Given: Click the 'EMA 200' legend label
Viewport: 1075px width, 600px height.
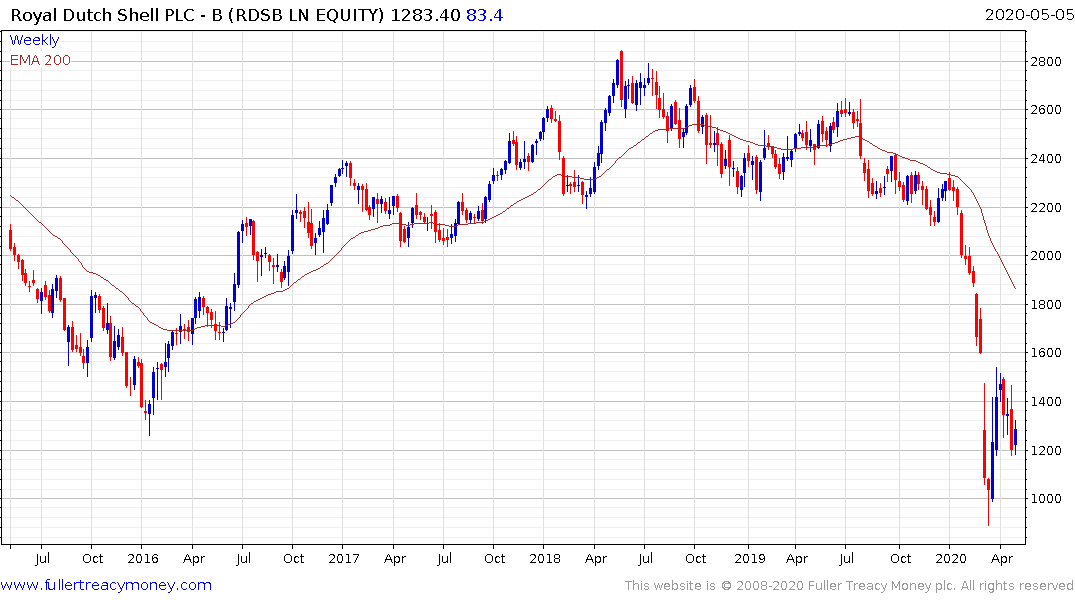Looking at the screenshot, I should (x=40, y=60).
